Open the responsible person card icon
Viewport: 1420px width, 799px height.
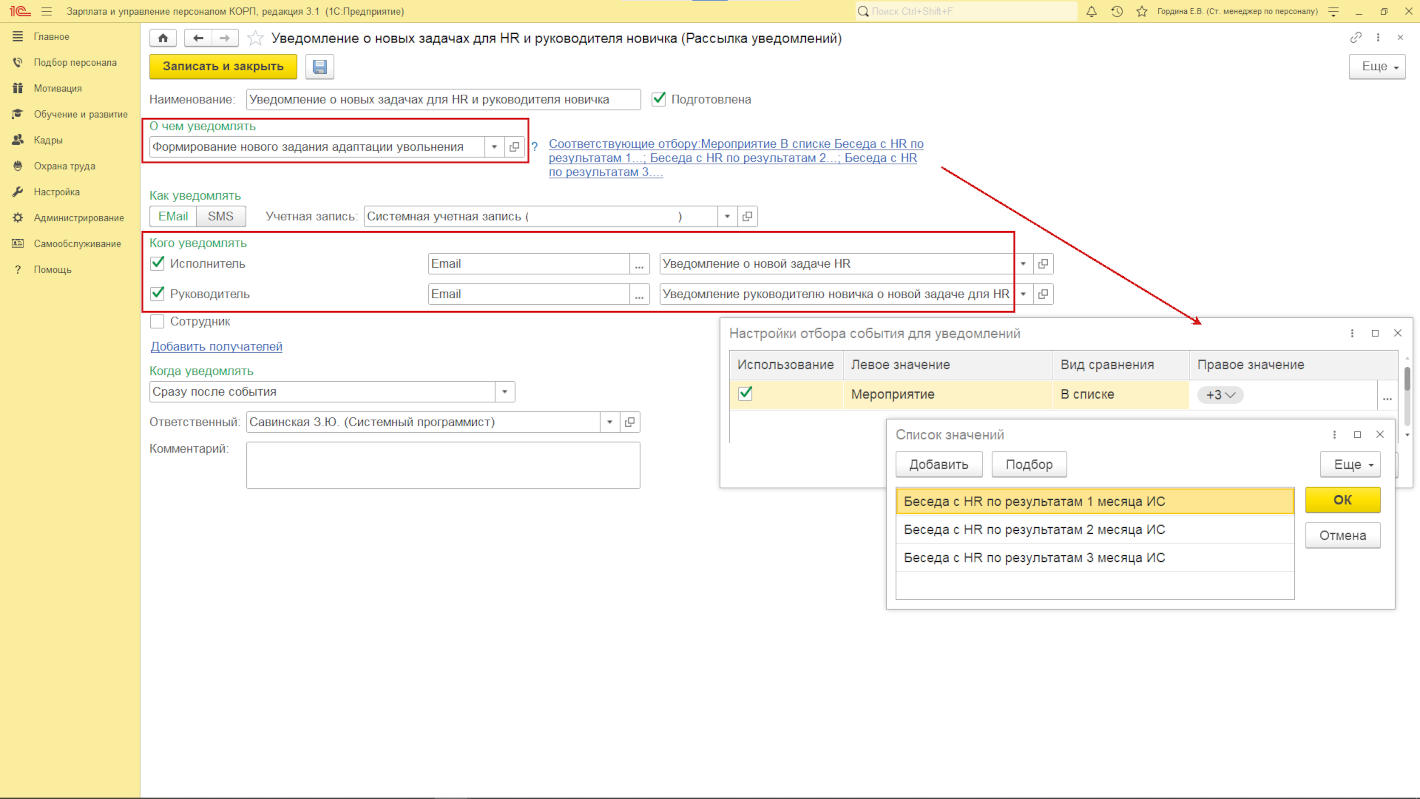[x=629, y=422]
